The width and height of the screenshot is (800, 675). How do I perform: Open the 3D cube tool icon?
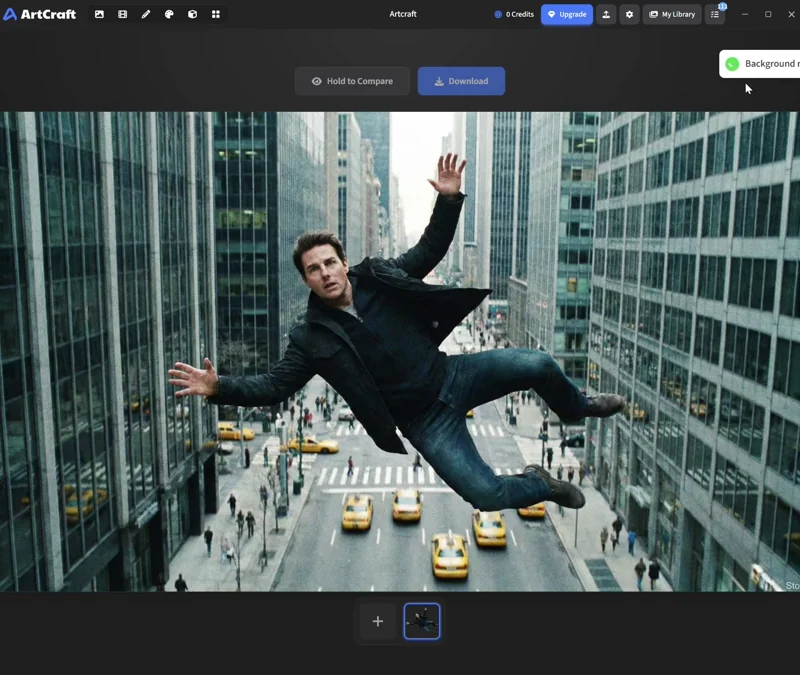pos(192,14)
